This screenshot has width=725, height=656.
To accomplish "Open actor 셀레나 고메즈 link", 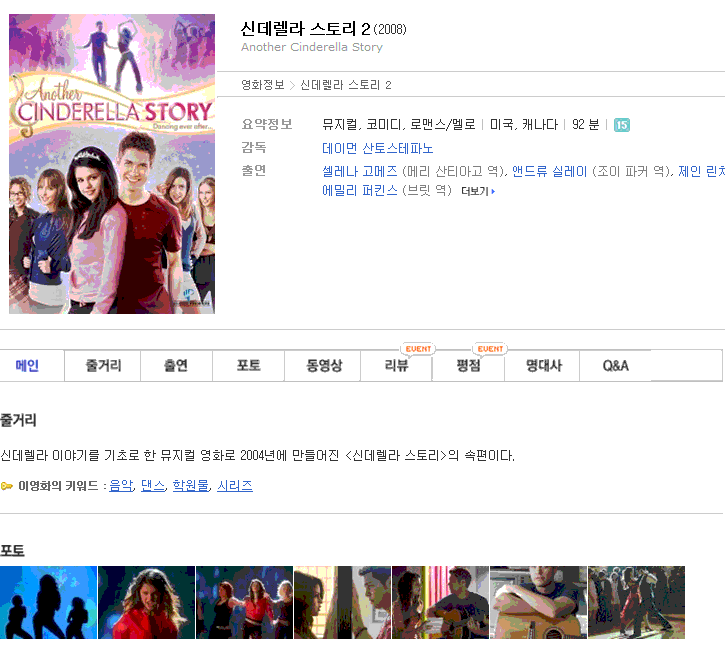I will coord(360,172).
